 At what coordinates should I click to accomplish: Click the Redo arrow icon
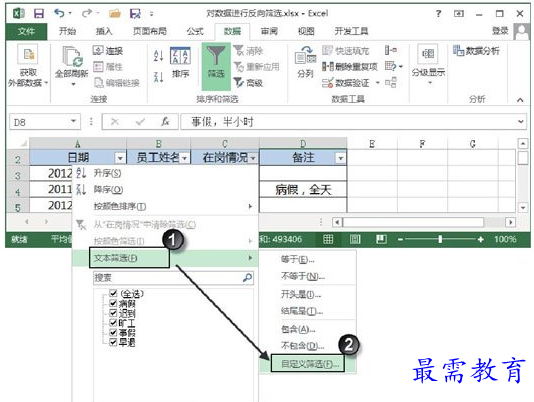point(87,13)
